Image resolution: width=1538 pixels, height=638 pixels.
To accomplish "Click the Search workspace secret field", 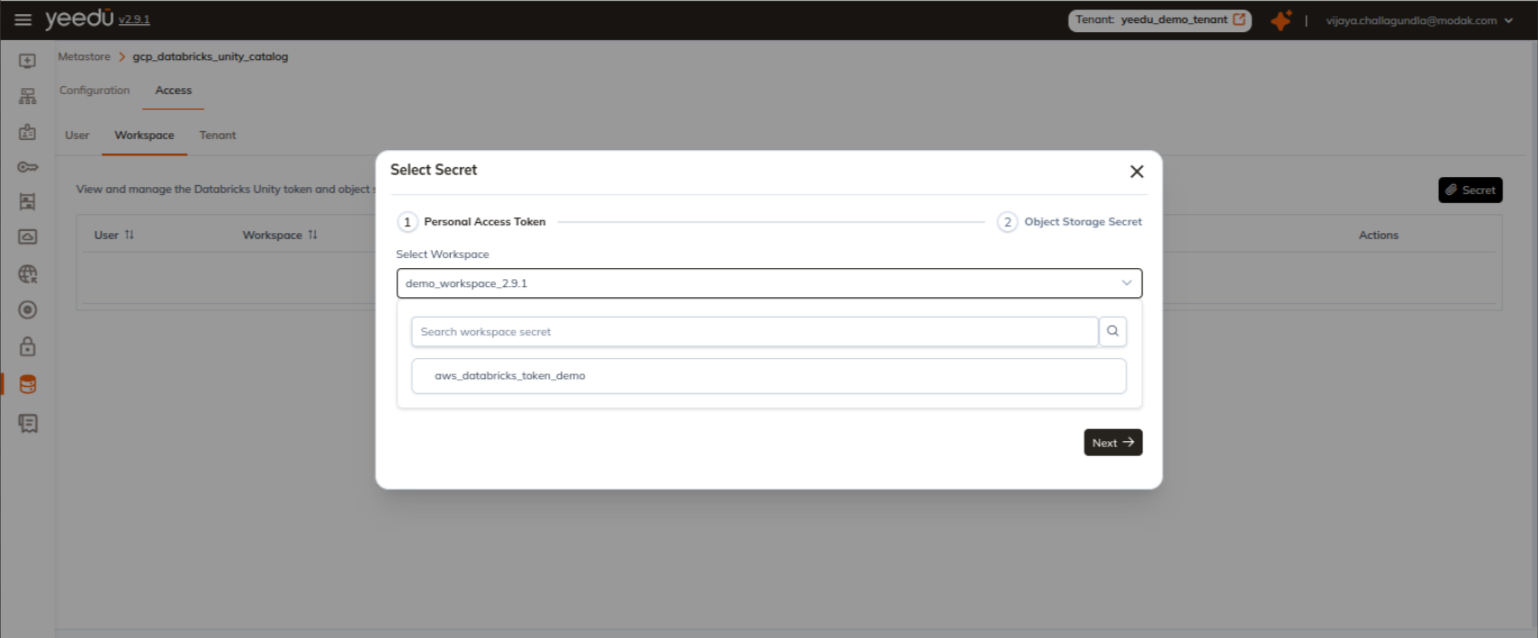I will click(754, 332).
